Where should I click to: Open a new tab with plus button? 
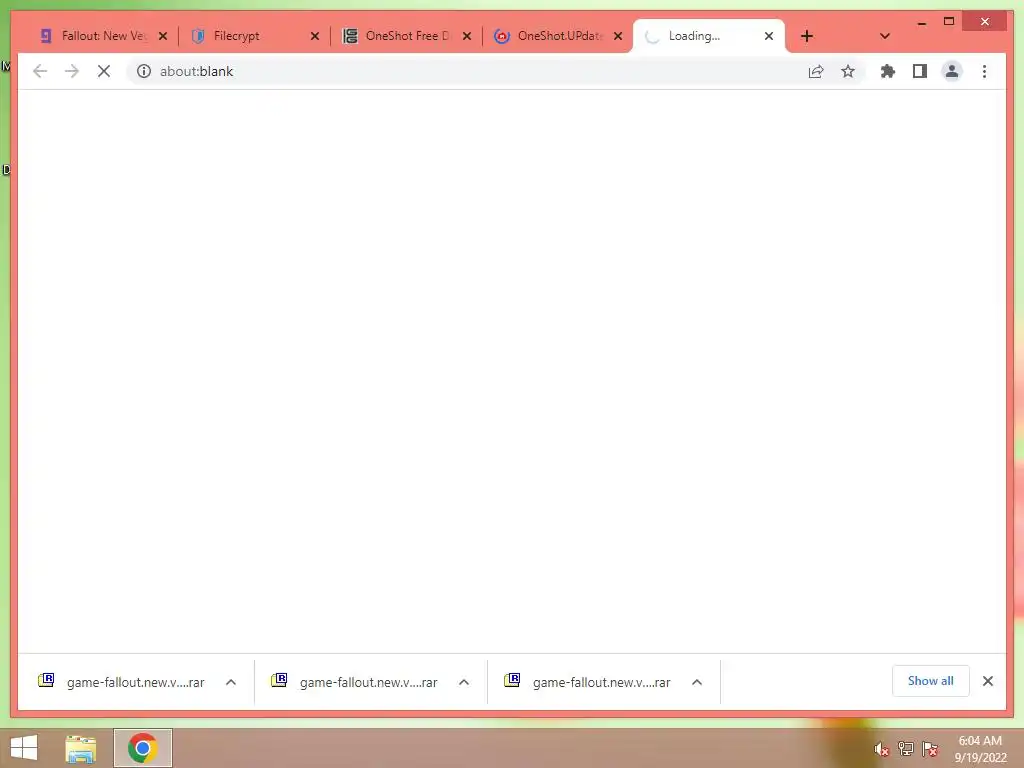807,36
